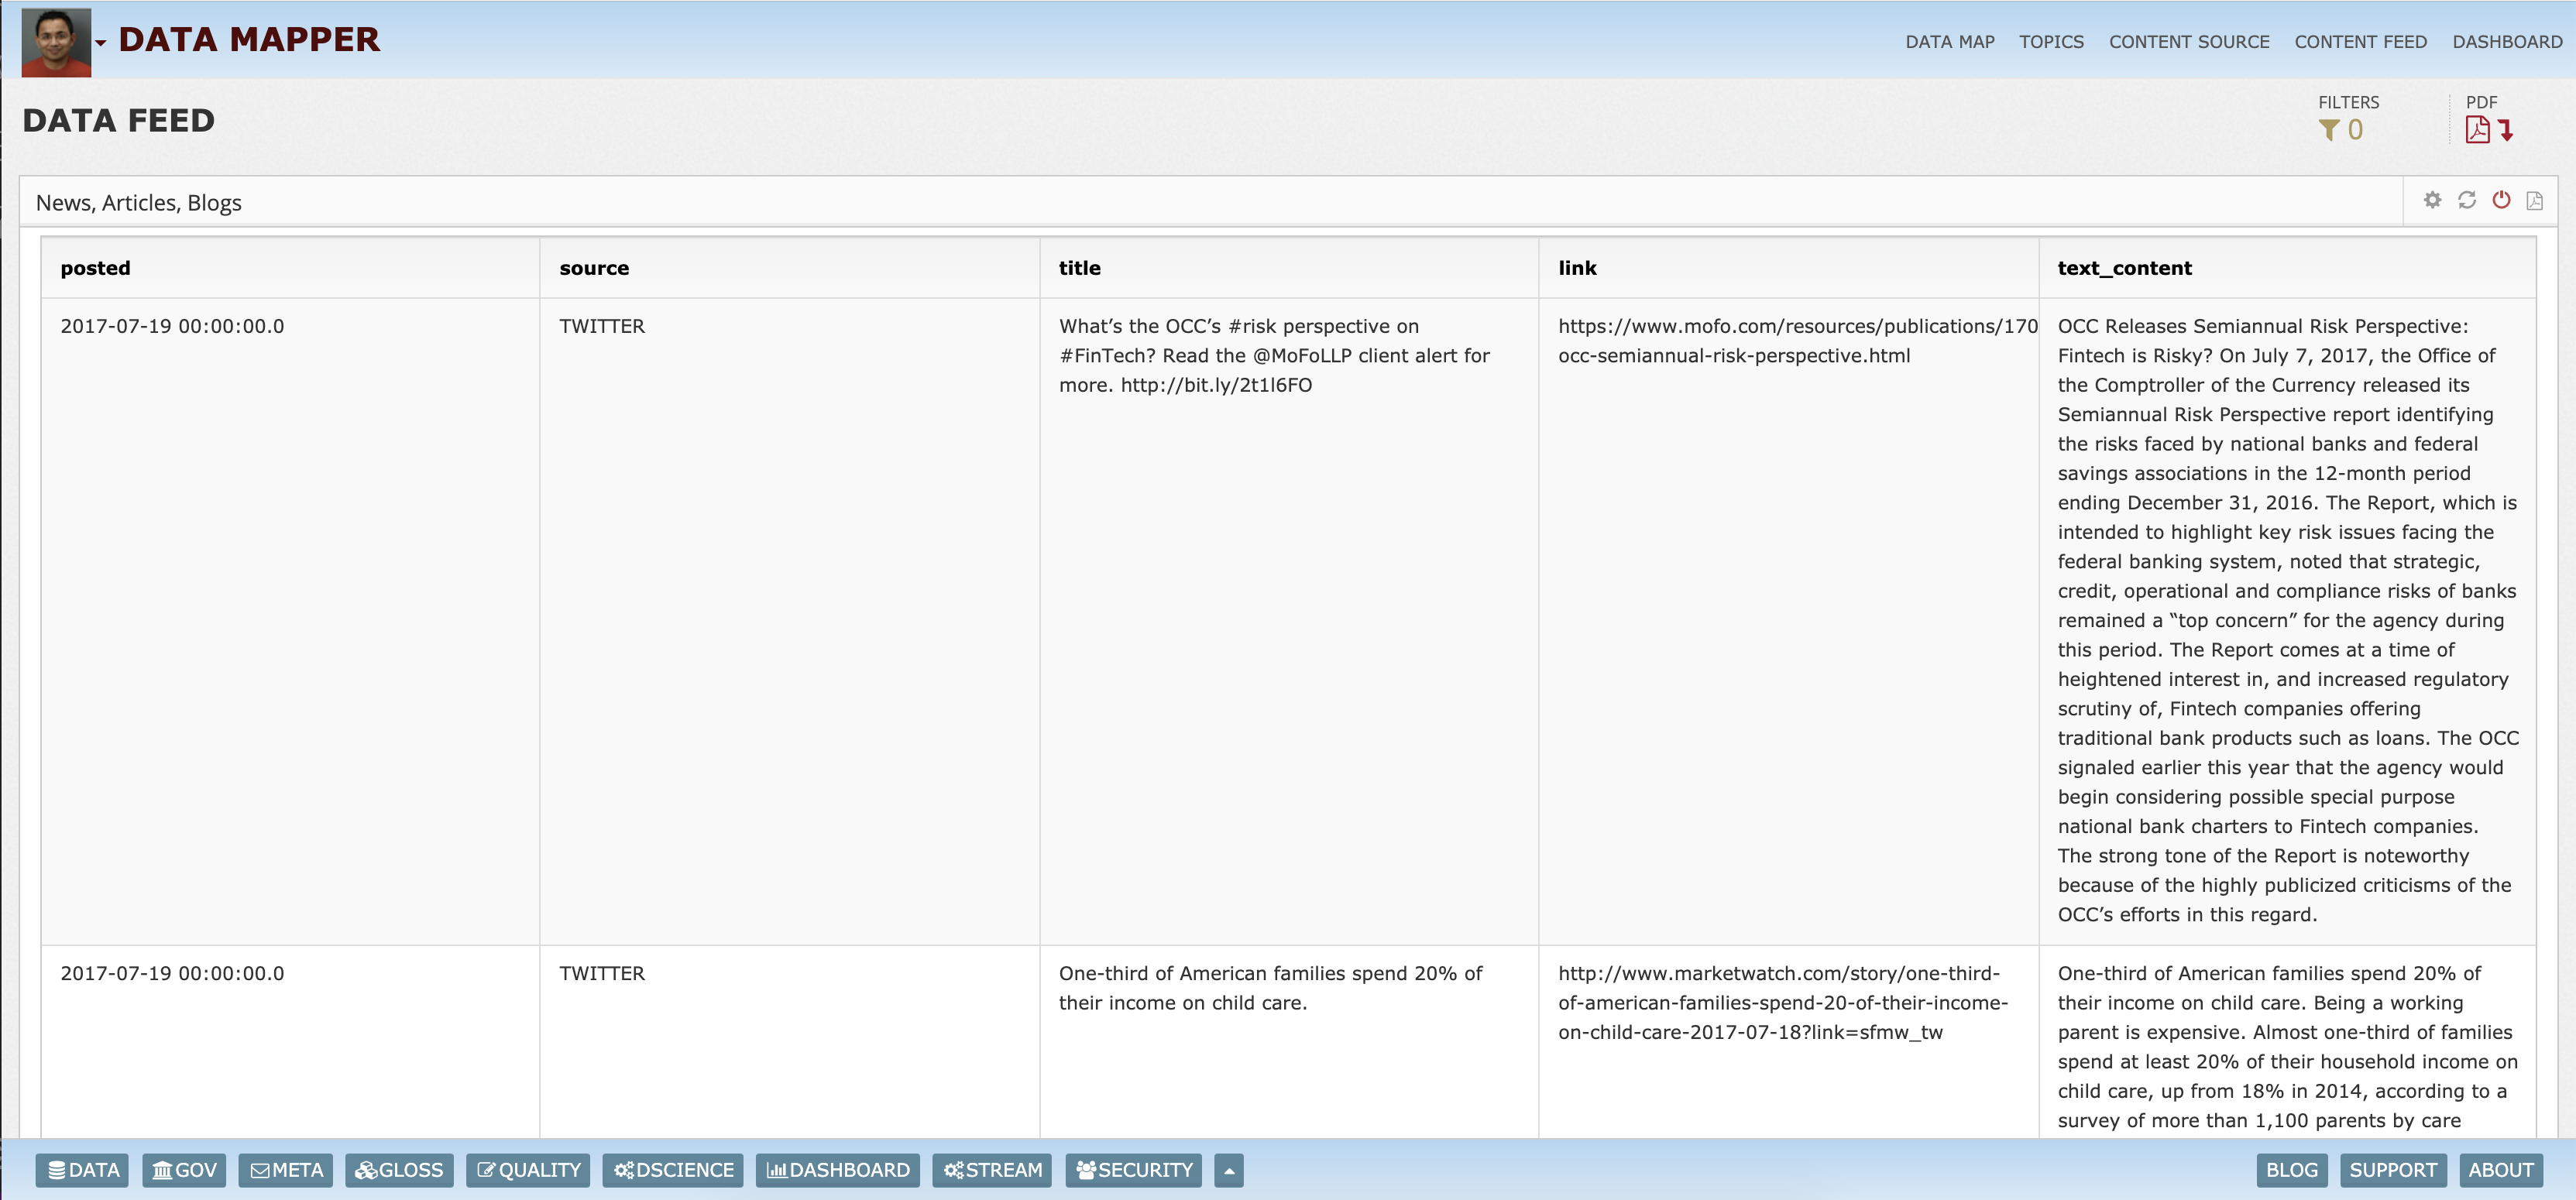Image resolution: width=2576 pixels, height=1200 pixels.
Task: Open the GOV section button
Action: point(184,1170)
